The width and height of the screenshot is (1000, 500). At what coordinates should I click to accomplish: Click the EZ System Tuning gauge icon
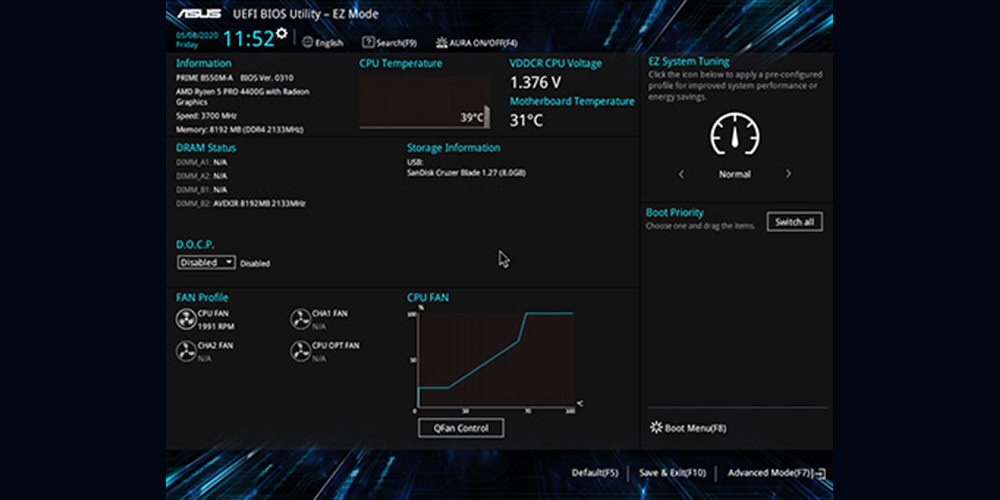(734, 134)
